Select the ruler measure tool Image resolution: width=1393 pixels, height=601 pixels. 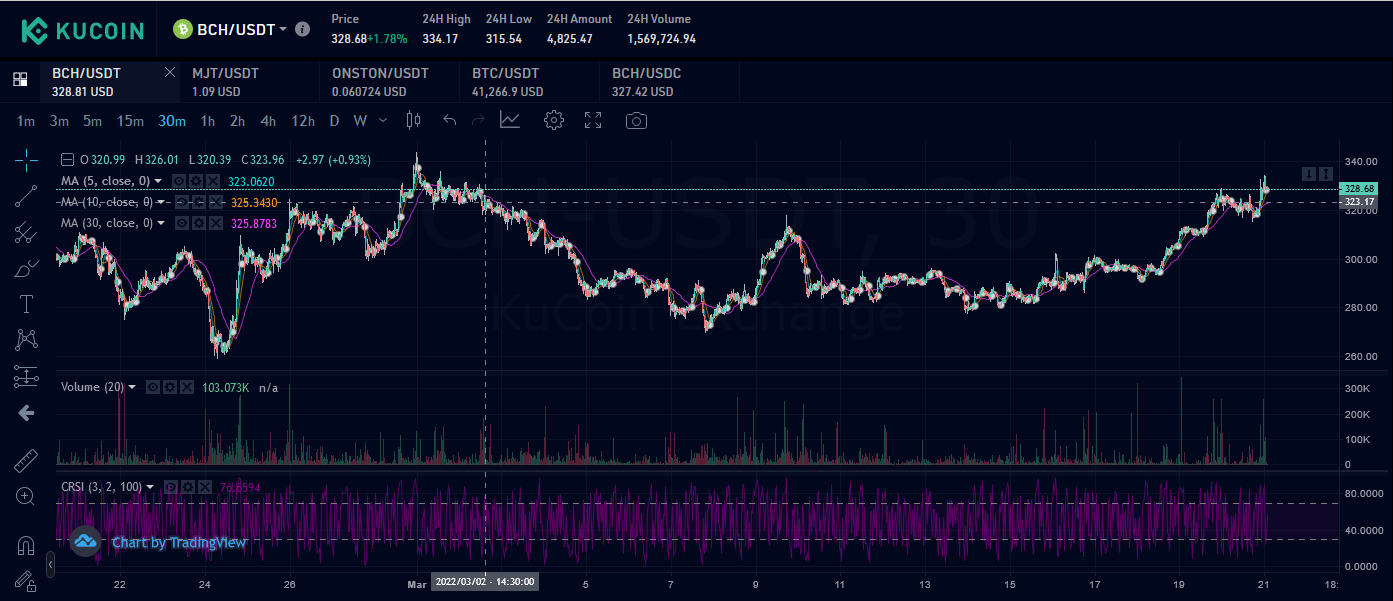(x=27, y=460)
